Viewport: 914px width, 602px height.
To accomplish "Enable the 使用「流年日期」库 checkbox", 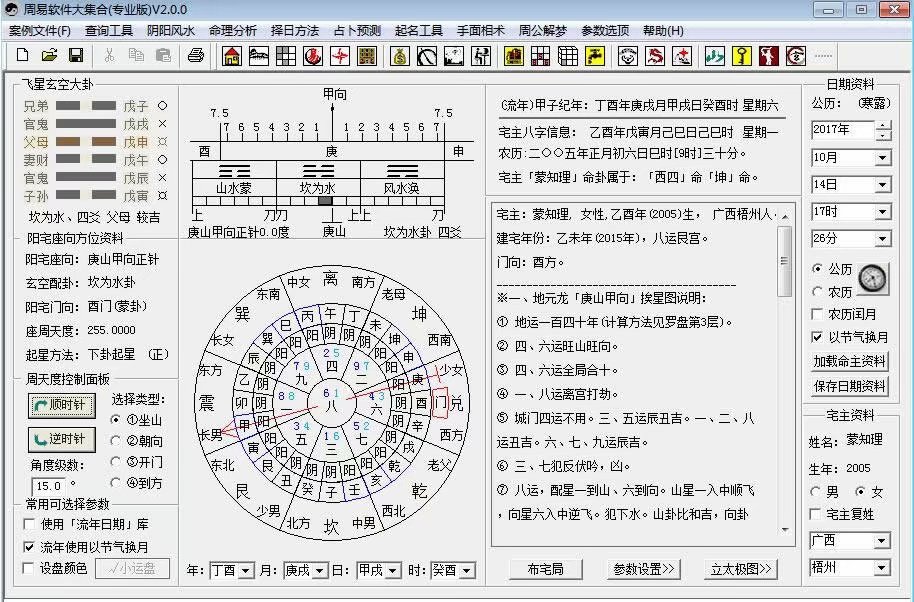I will coord(30,524).
